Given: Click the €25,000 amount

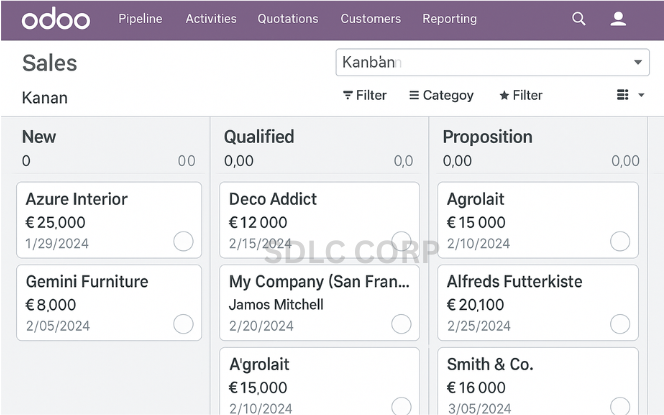Looking at the screenshot, I should click(55, 222).
